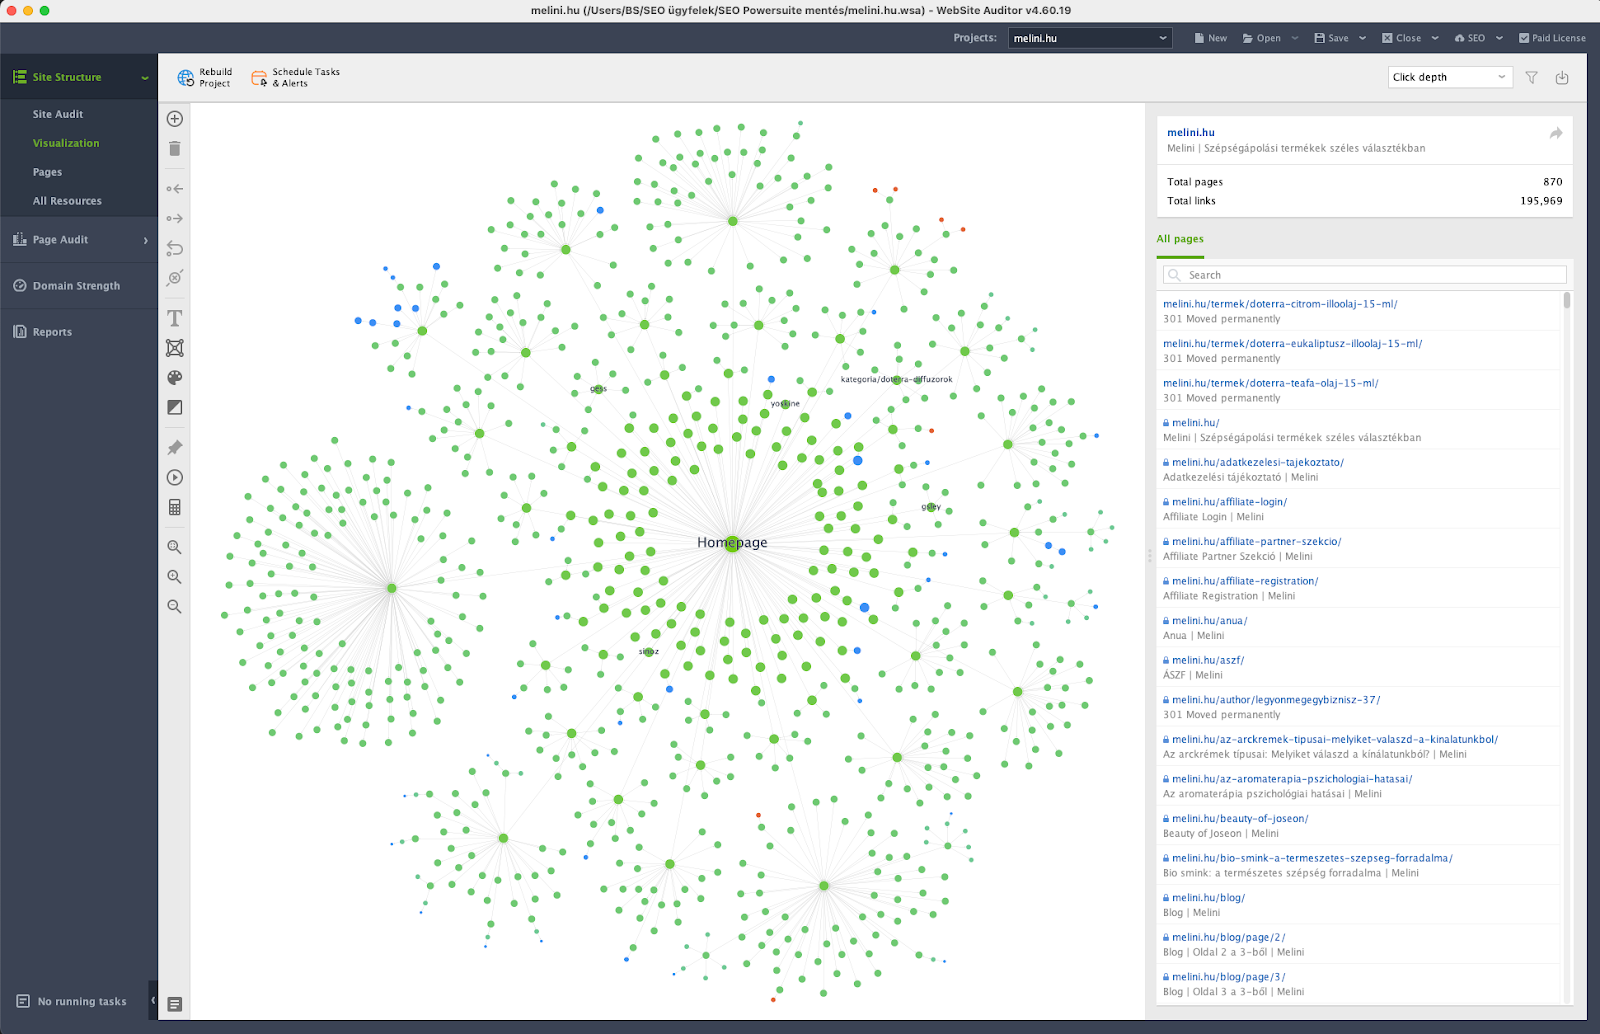Open Domain Strength section
The height and width of the screenshot is (1034, 1600).
click(x=76, y=286)
